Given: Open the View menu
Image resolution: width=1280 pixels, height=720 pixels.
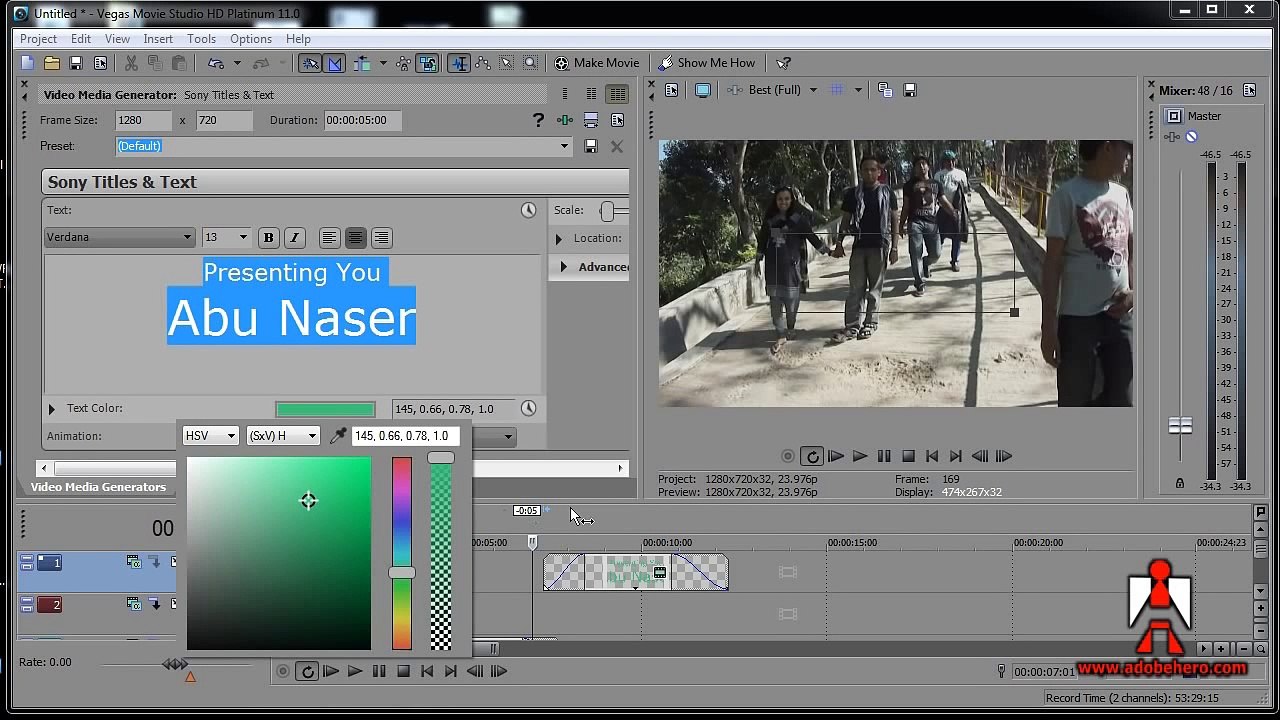Looking at the screenshot, I should tap(117, 39).
